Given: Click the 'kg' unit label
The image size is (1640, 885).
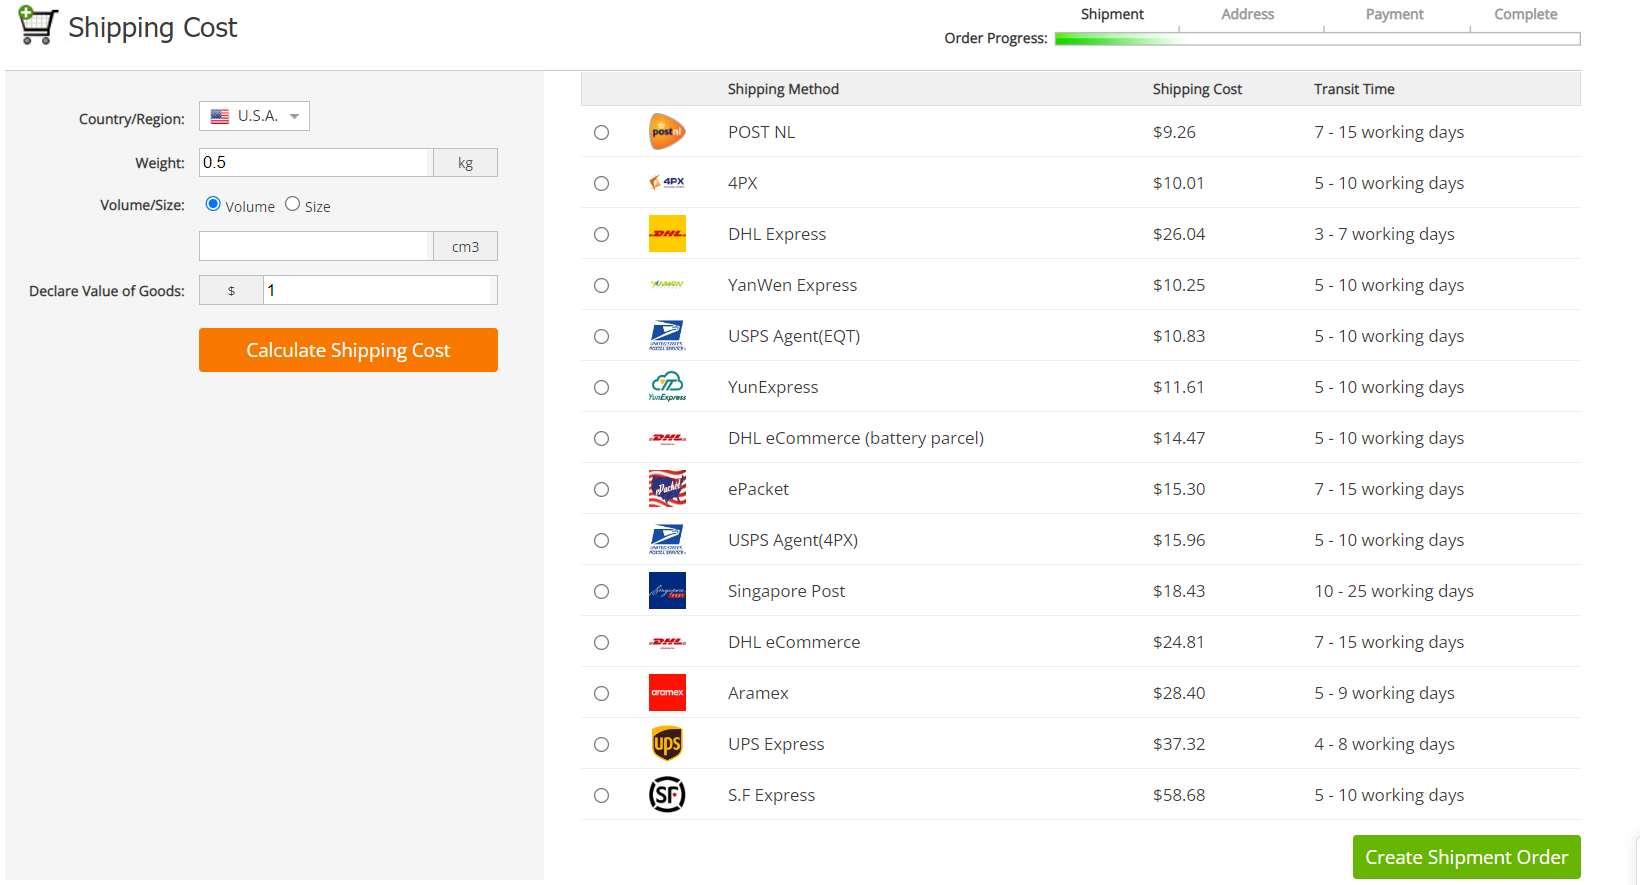Looking at the screenshot, I should (x=465, y=162).
